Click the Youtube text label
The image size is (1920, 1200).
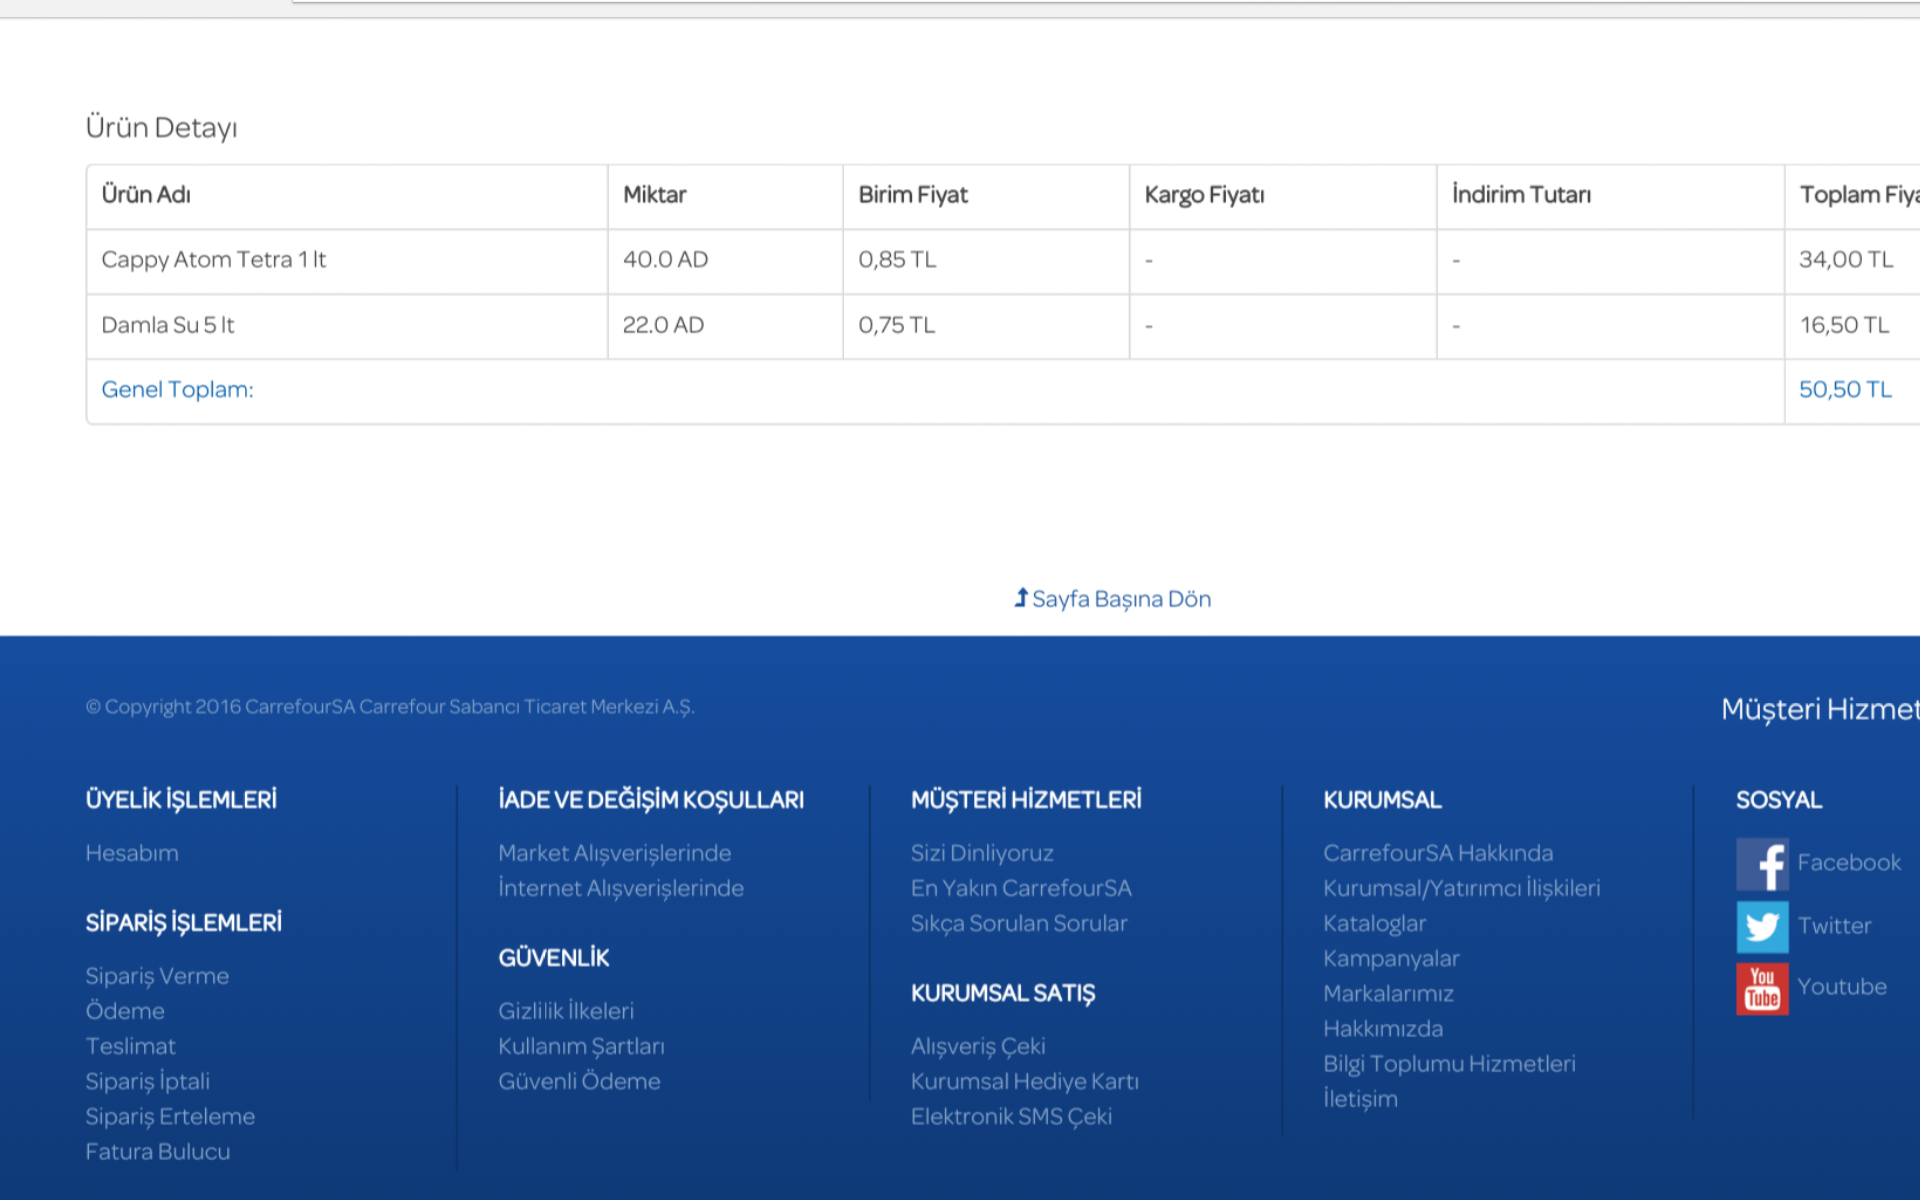coord(1842,986)
